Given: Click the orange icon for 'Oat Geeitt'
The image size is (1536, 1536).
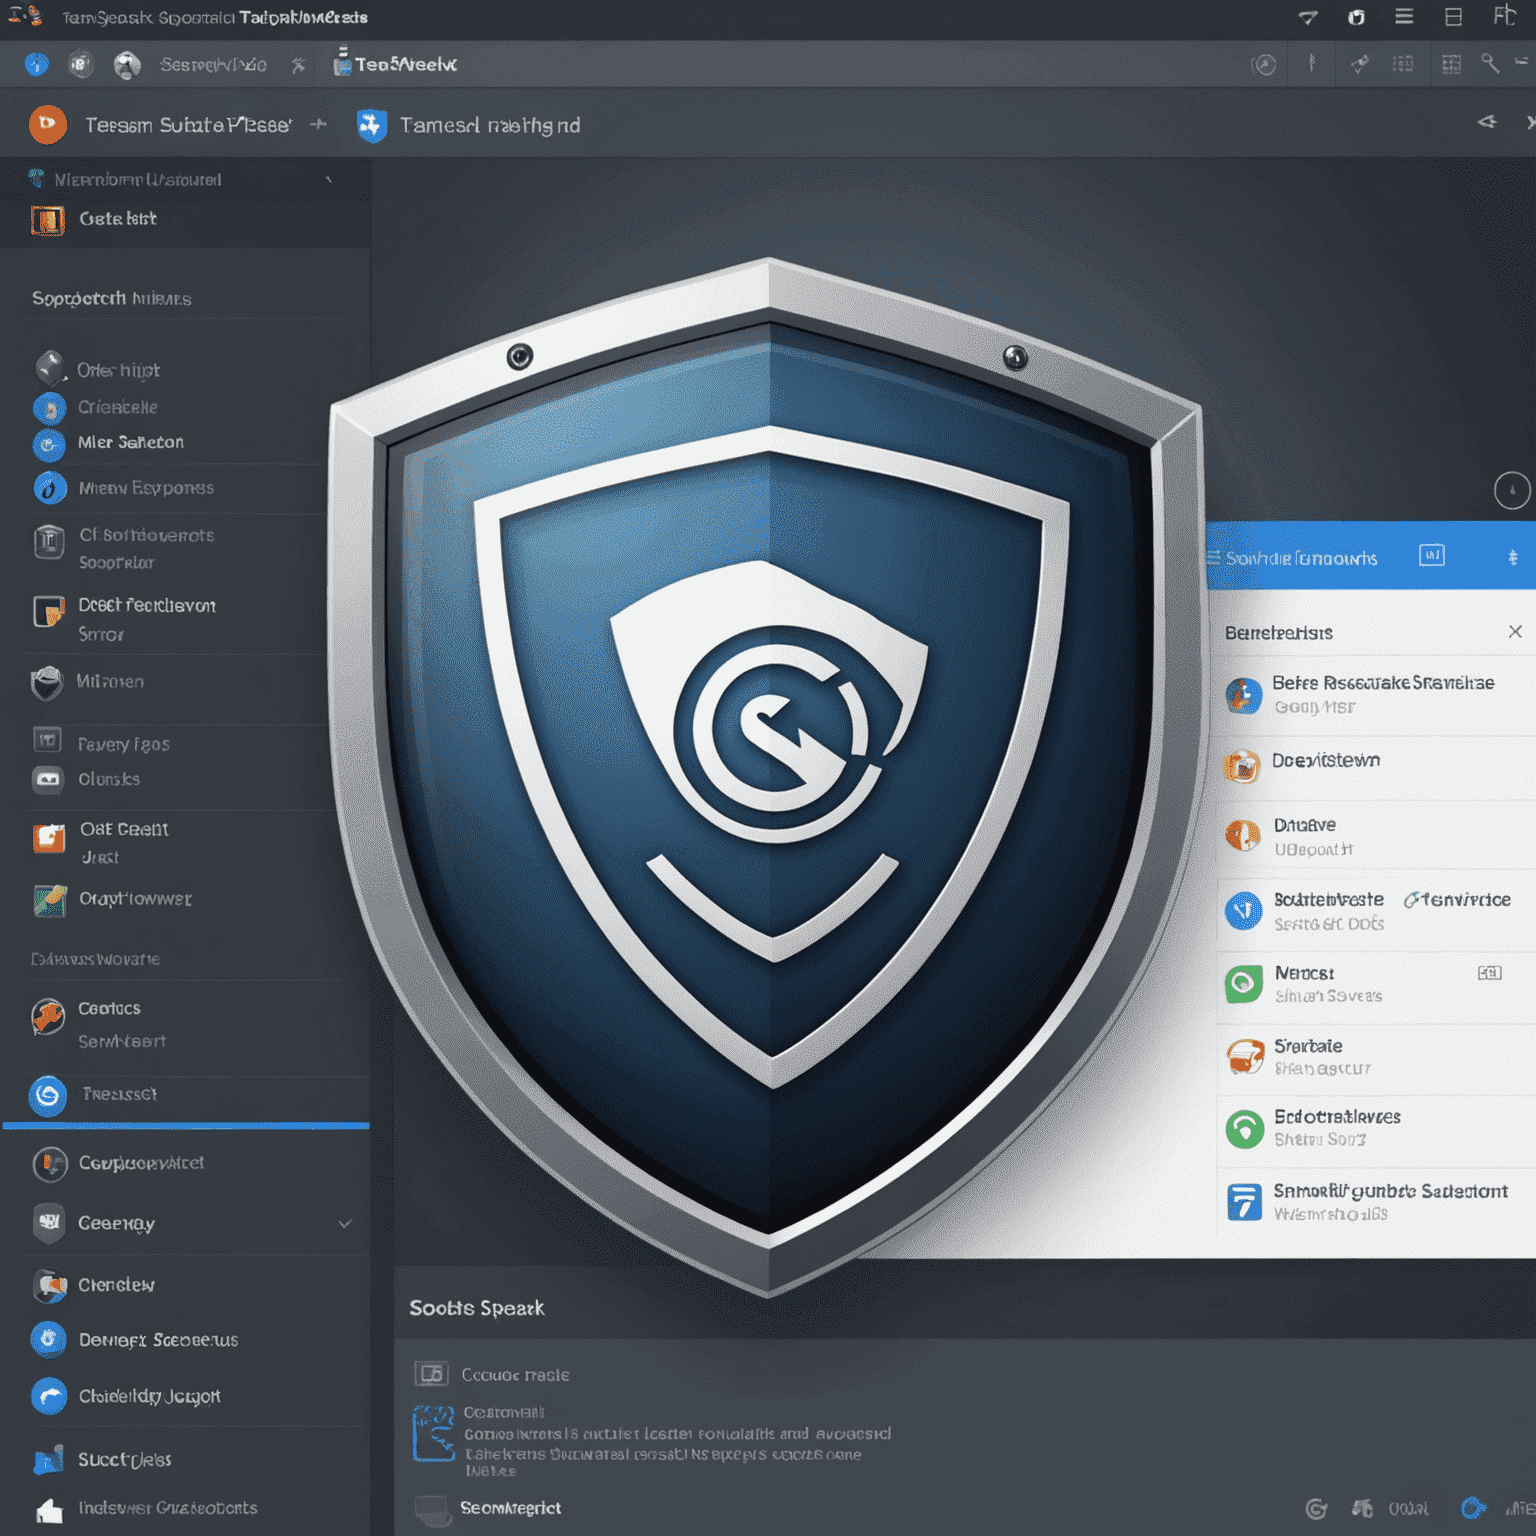Looking at the screenshot, I should 48,837.
